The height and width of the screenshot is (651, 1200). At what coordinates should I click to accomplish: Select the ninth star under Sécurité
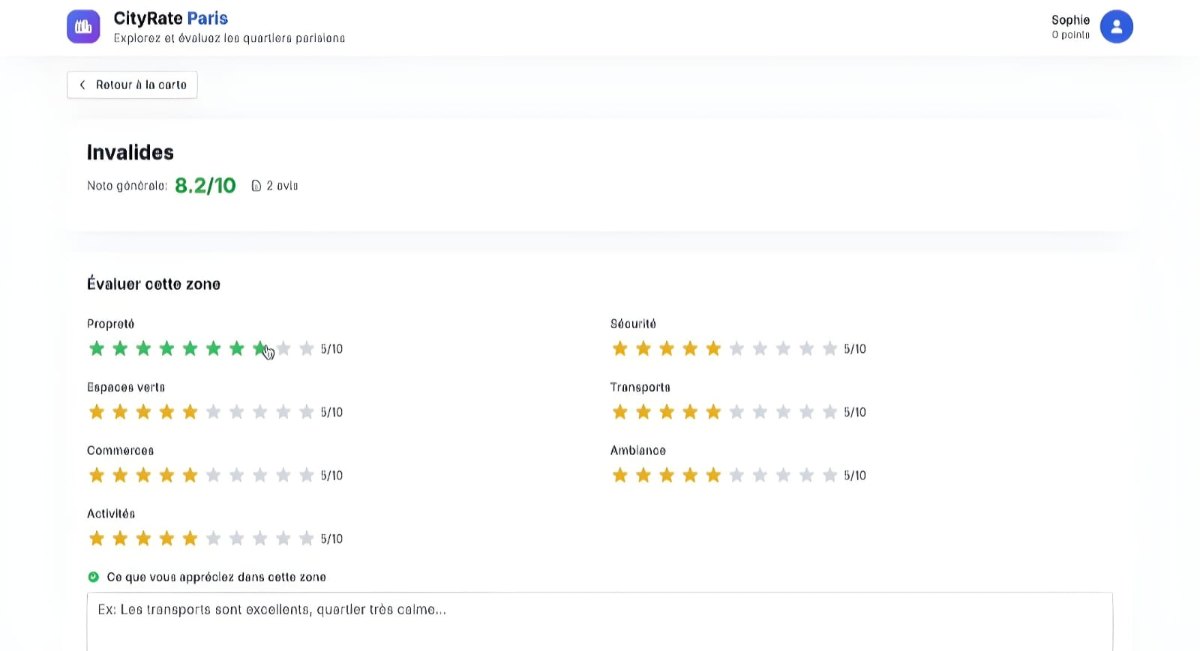805,348
